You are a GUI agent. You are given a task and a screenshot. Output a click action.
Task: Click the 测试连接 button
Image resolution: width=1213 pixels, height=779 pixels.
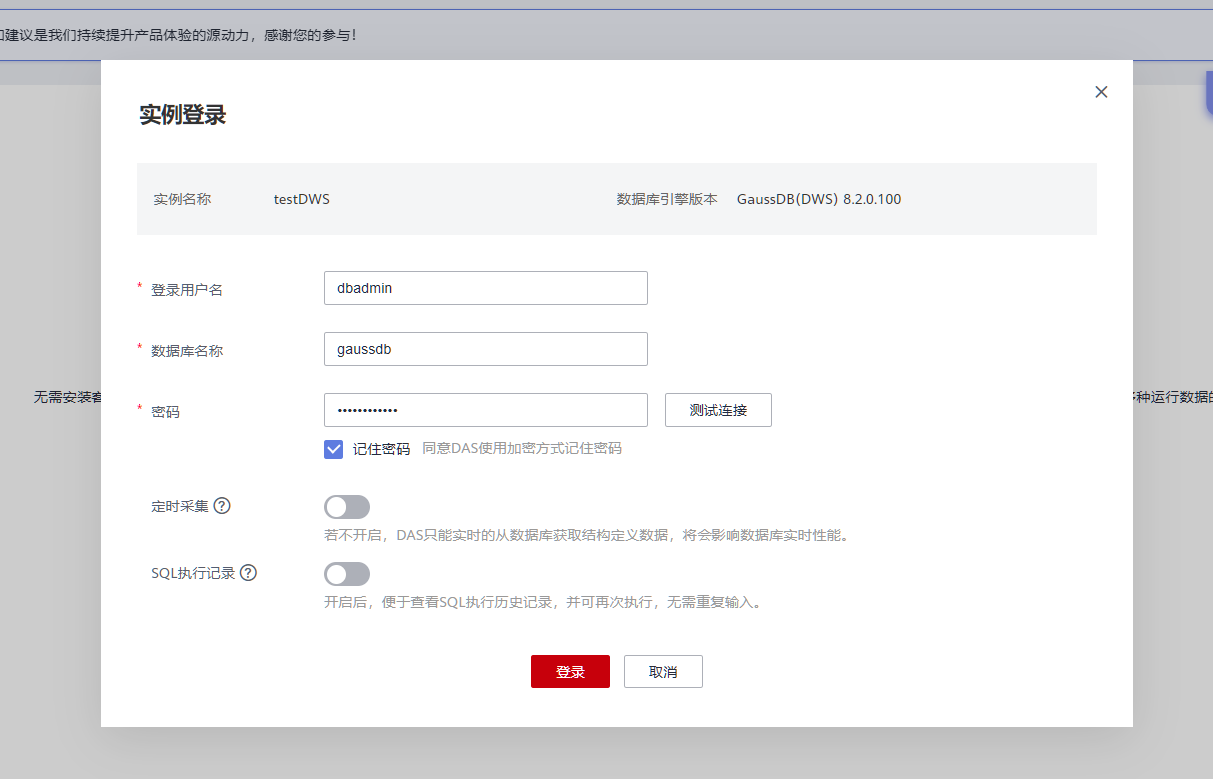(718, 410)
